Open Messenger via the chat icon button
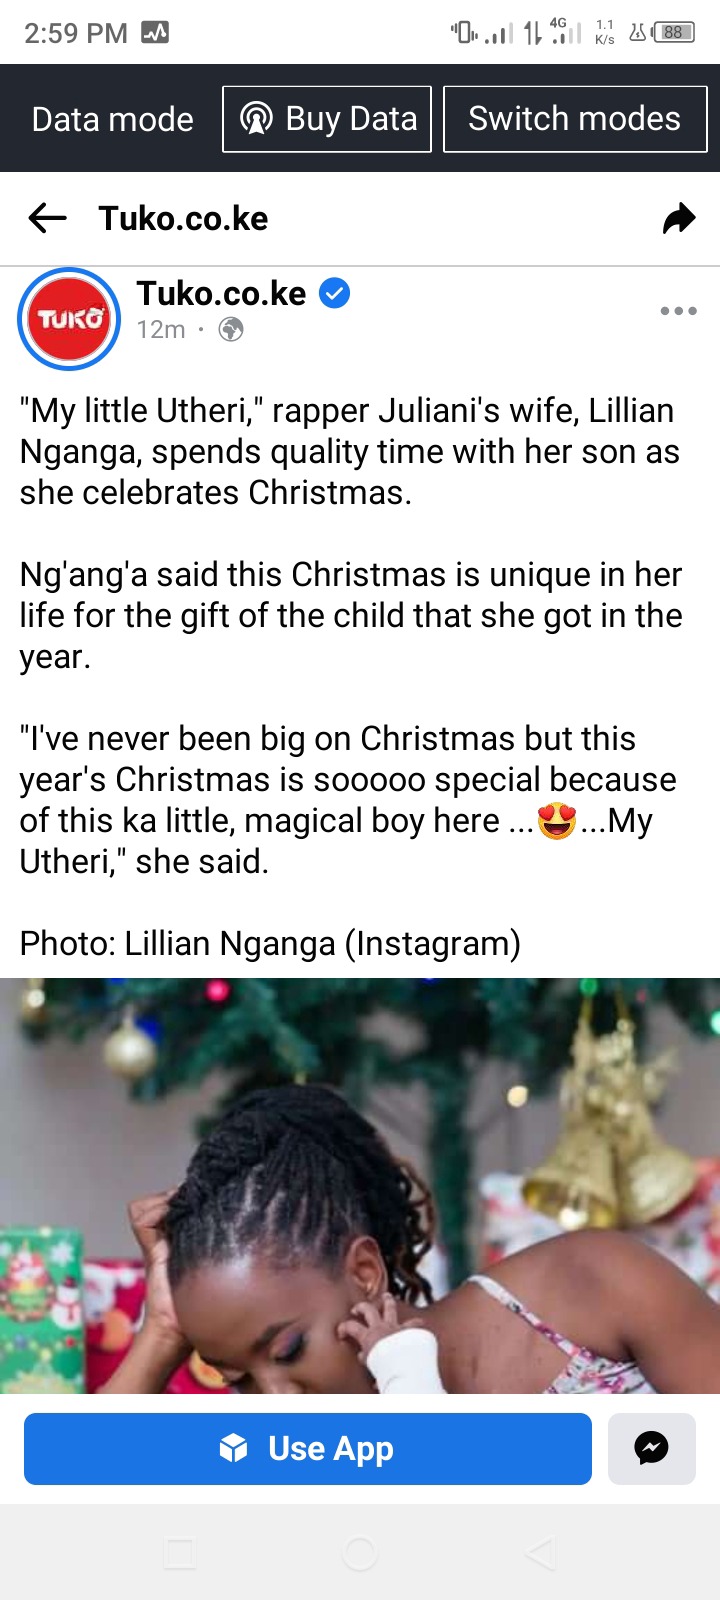Image resolution: width=720 pixels, height=1600 pixels. click(652, 1448)
